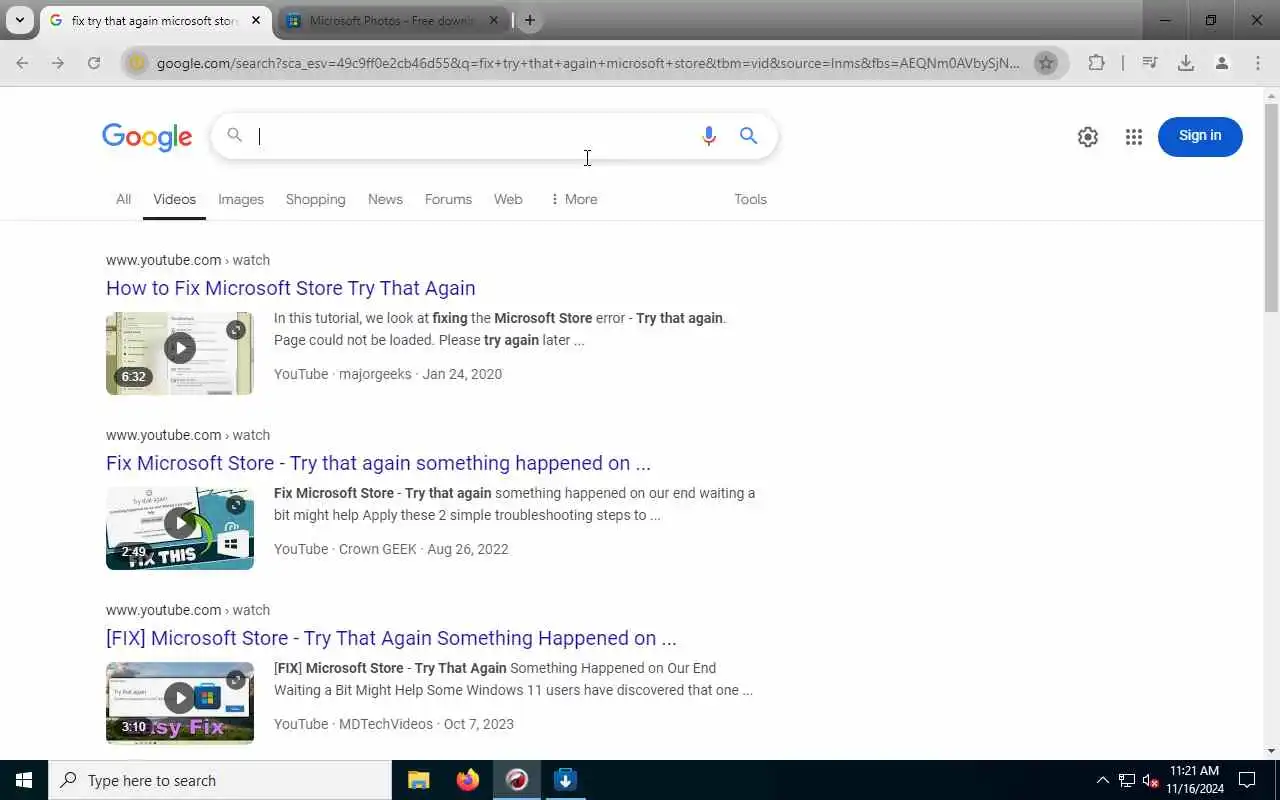Switch to the Microsoft Photos tab
Screen dimensions: 1280x800
pyautogui.click(x=391, y=20)
